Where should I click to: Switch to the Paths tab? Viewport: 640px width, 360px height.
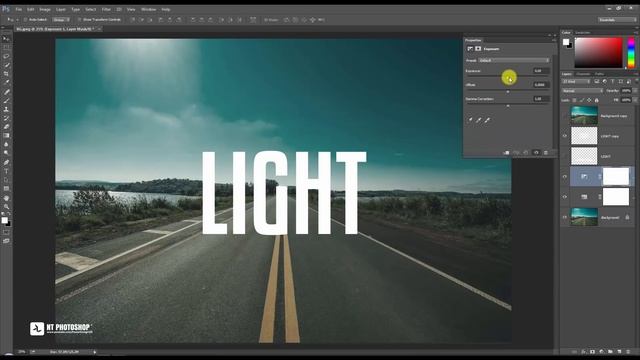point(599,74)
